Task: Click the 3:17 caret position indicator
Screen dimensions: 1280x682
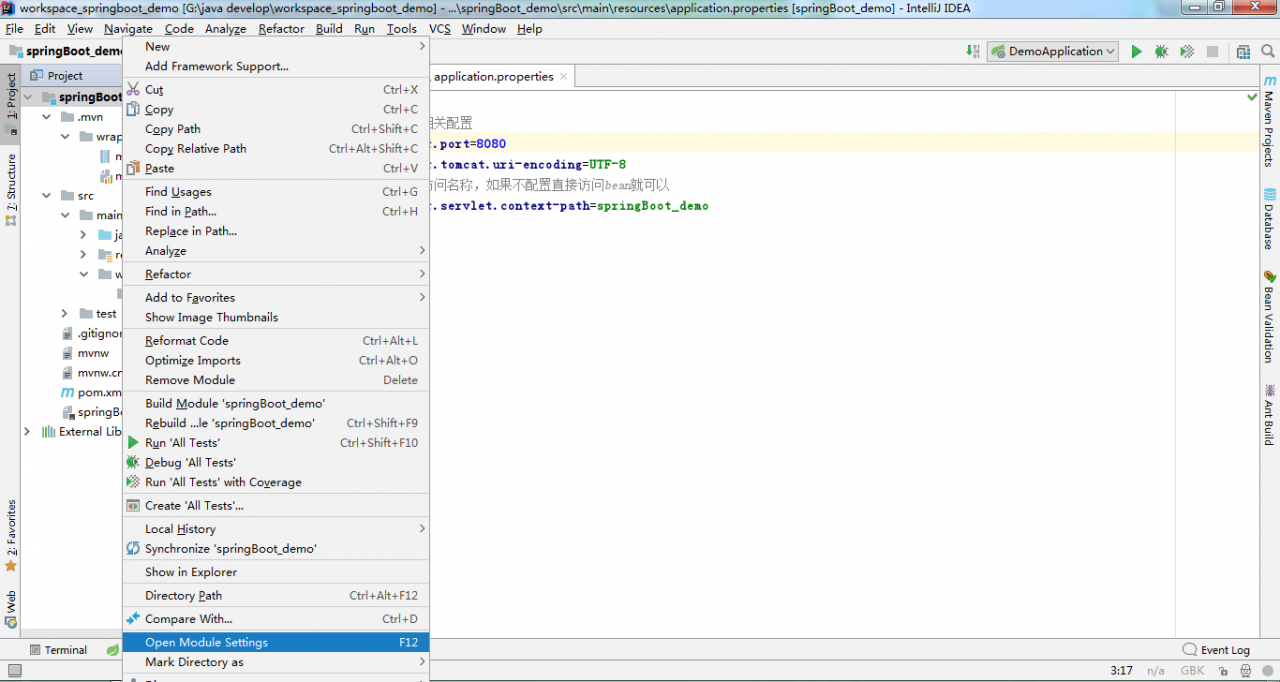Action: click(x=1121, y=671)
